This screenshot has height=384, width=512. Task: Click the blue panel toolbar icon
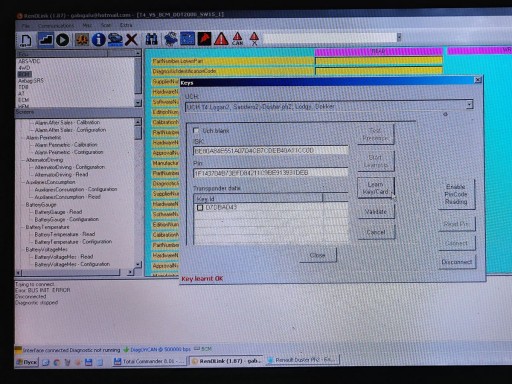point(187,39)
